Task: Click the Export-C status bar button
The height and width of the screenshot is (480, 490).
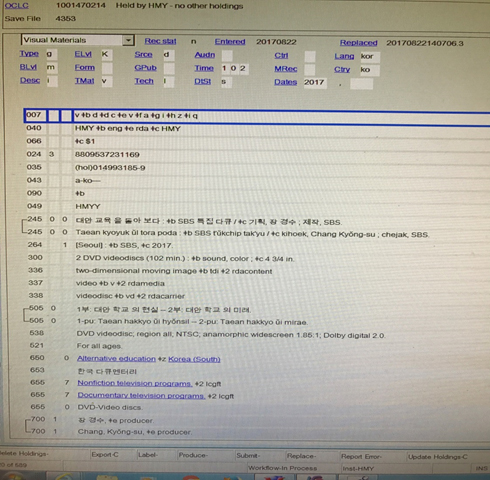Action: [x=105, y=455]
